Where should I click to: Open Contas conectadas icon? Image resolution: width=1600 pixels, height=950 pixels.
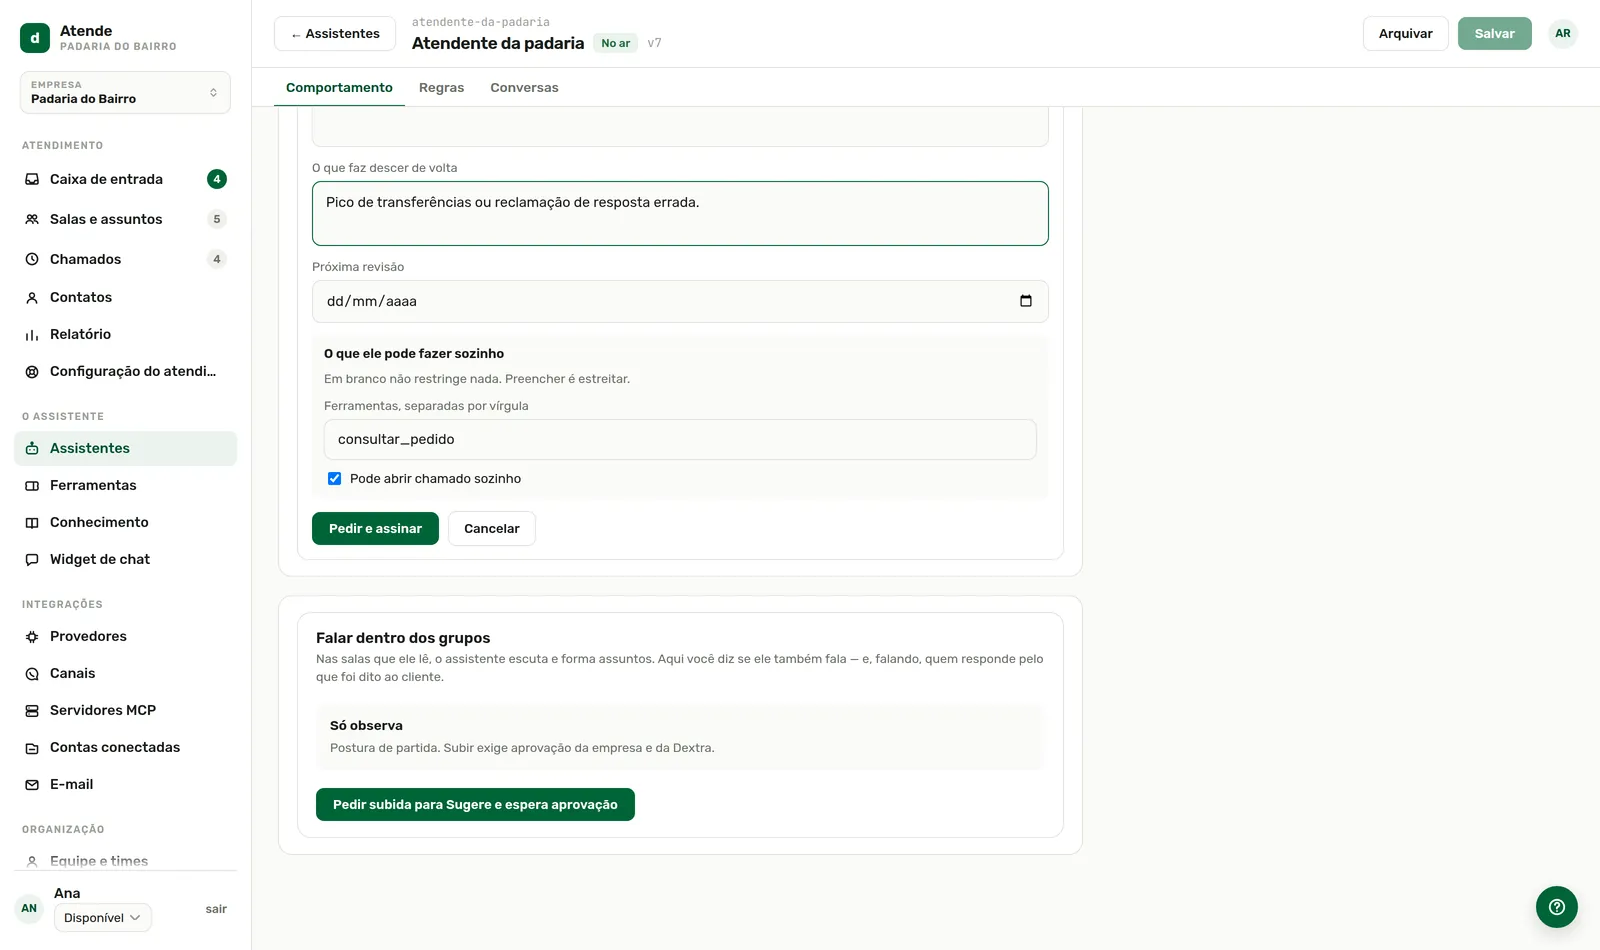click(x=32, y=747)
